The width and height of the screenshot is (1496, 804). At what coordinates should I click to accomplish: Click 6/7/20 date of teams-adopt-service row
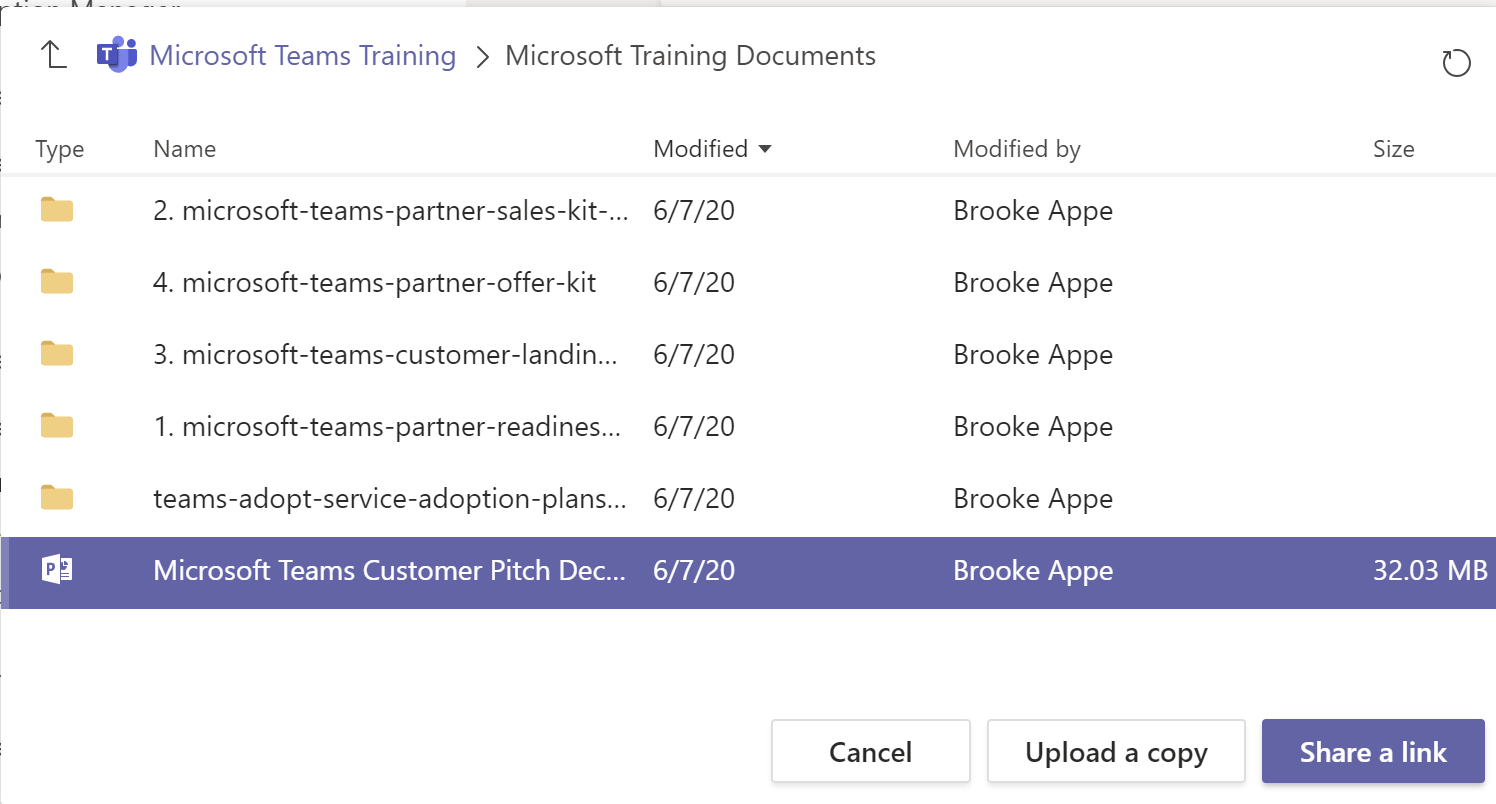(x=694, y=499)
